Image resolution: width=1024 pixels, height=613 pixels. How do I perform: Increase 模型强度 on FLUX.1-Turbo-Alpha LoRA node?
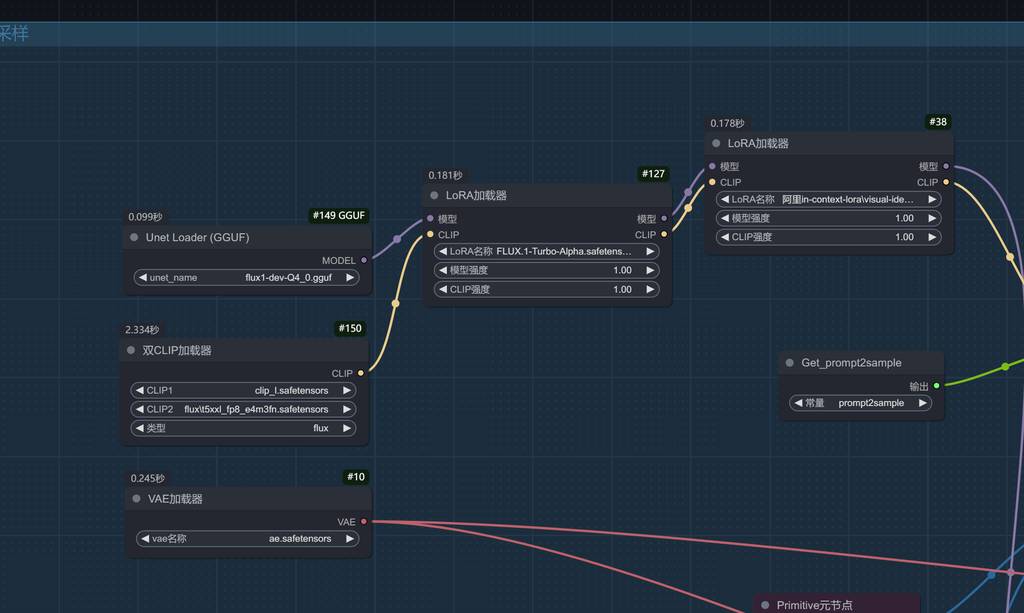[x=650, y=270]
